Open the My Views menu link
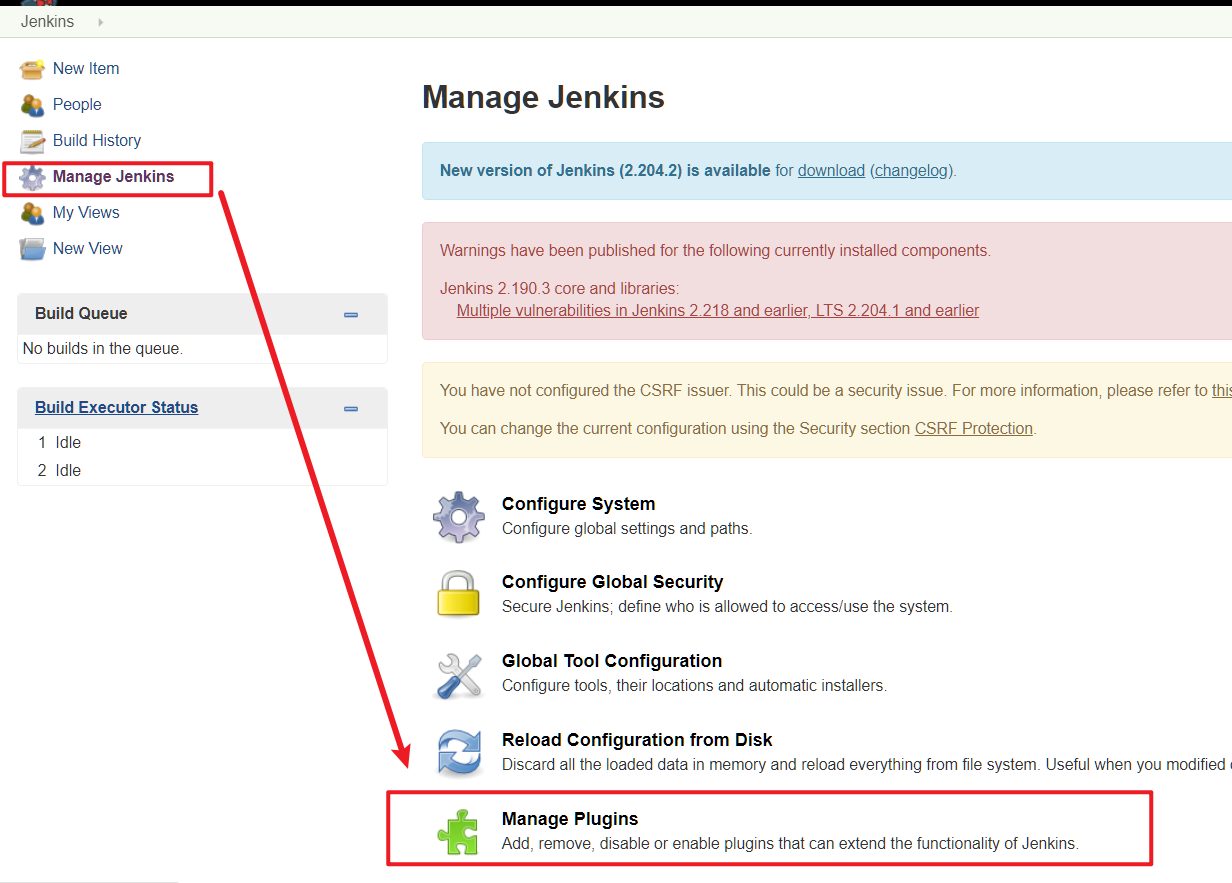The image size is (1232, 883). (86, 212)
